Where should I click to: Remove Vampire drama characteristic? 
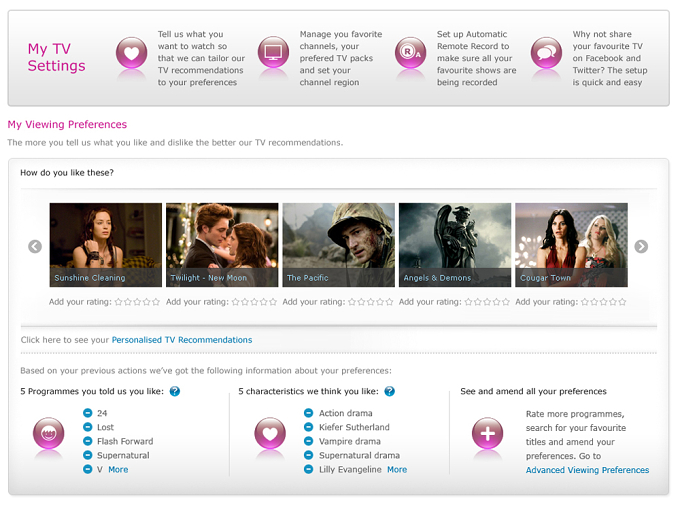tap(308, 441)
